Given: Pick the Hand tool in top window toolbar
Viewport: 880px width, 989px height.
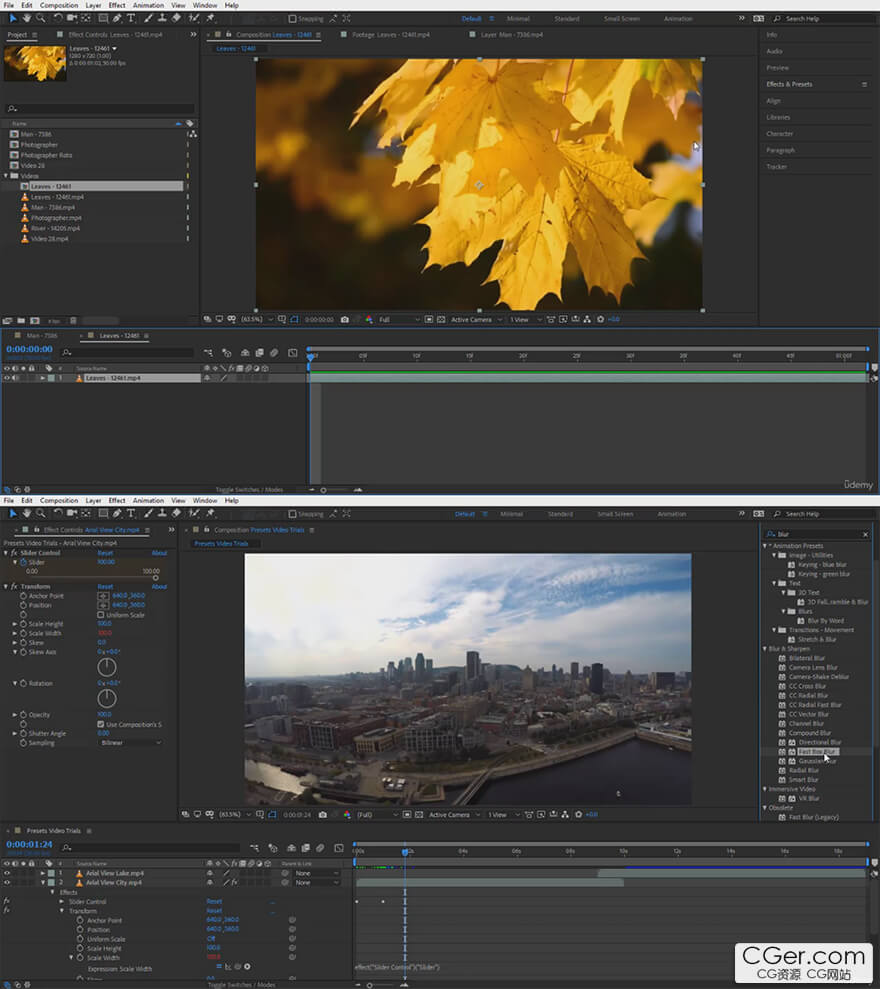Looking at the screenshot, I should point(26,18).
